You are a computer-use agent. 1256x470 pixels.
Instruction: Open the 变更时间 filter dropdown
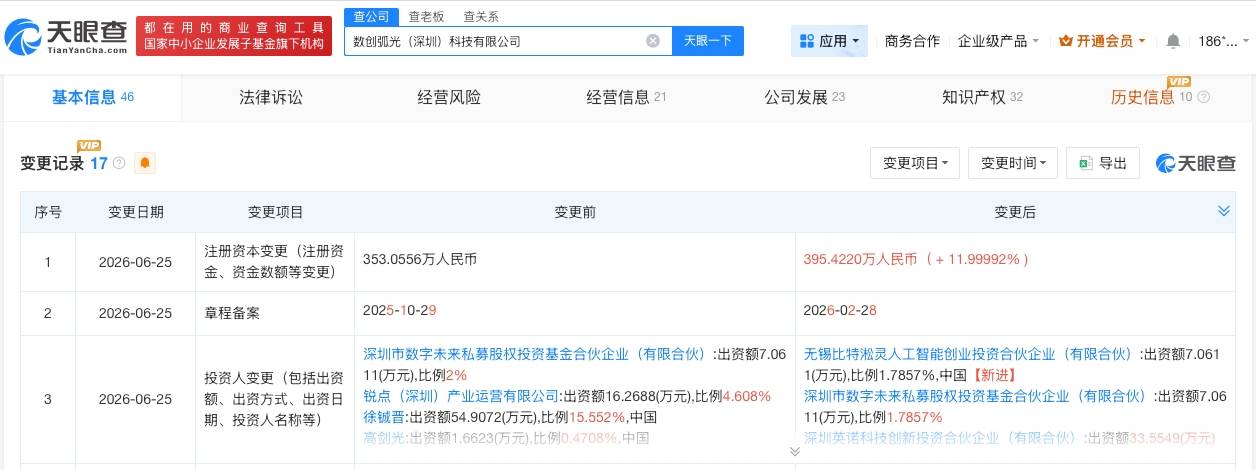pyautogui.click(x=1013, y=163)
